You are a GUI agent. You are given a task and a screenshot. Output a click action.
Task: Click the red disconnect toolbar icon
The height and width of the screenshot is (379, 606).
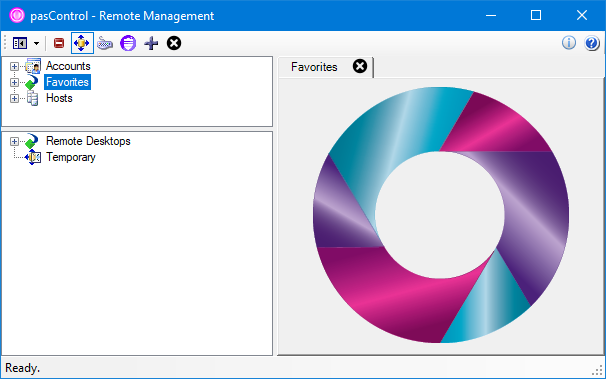59,43
